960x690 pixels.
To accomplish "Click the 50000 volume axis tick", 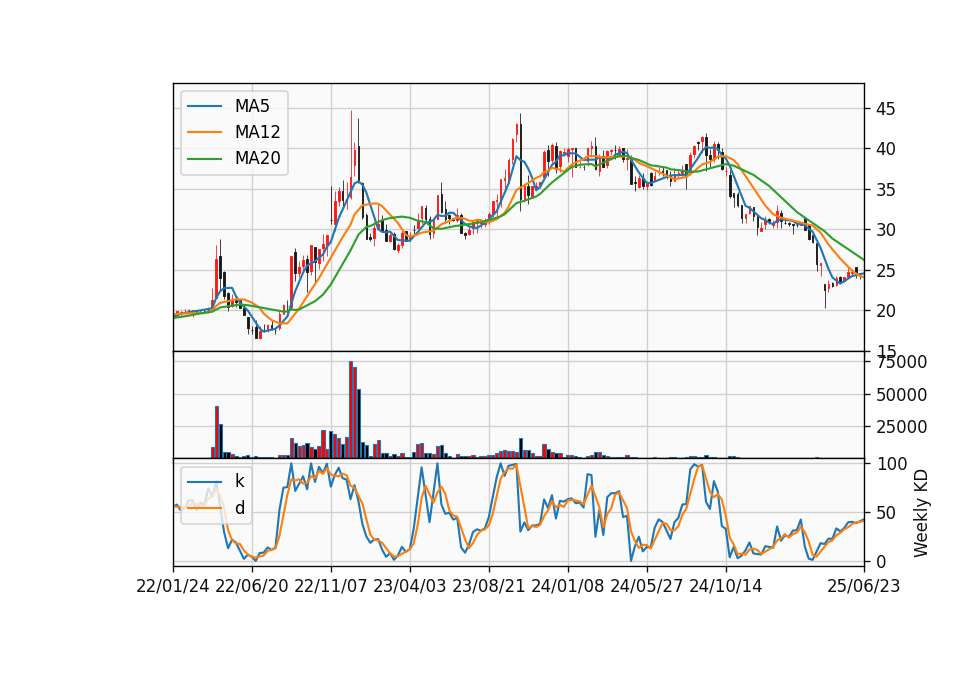I will (x=901, y=395).
